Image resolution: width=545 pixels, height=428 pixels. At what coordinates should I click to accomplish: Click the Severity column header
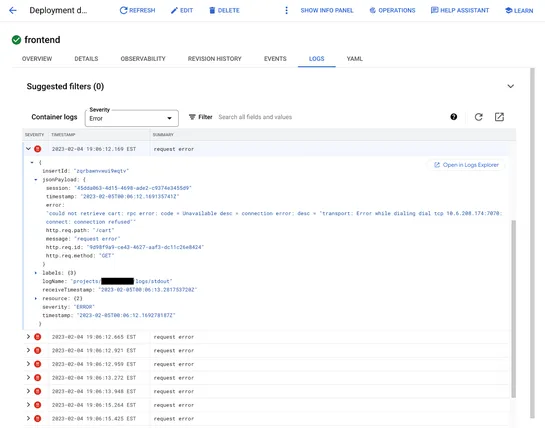coord(34,135)
